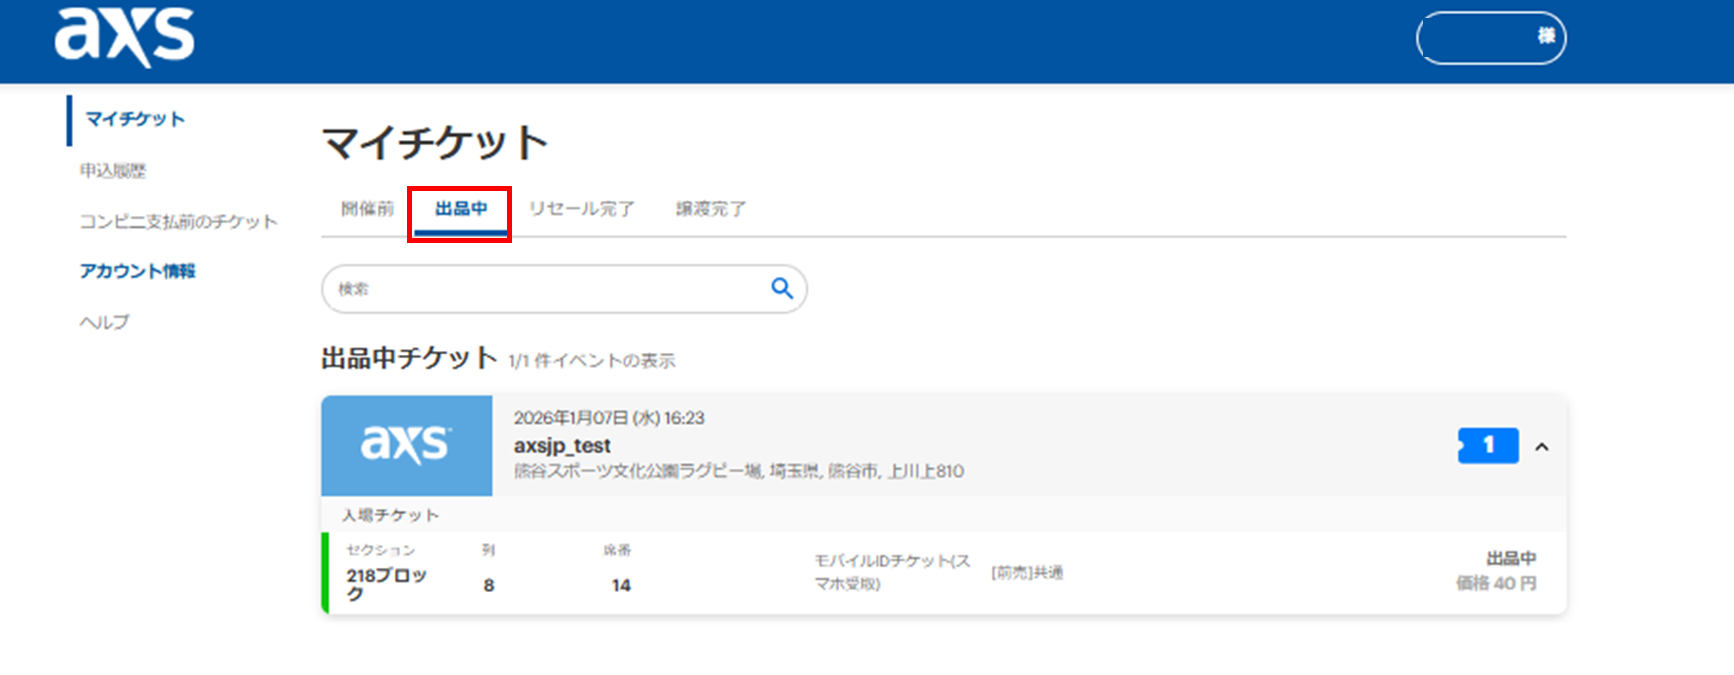The image size is (1734, 675).
Task: Click the 出品中 status on the ticket row
Action: click(1510, 558)
